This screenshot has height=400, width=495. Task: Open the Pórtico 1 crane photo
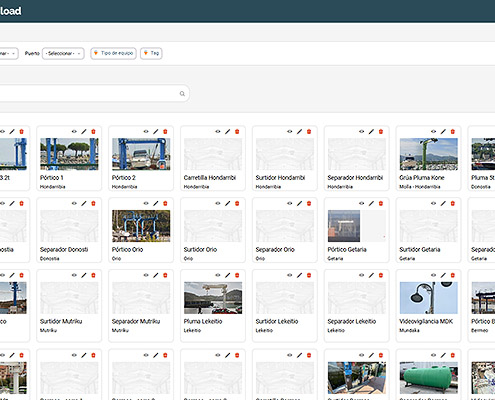(69, 154)
